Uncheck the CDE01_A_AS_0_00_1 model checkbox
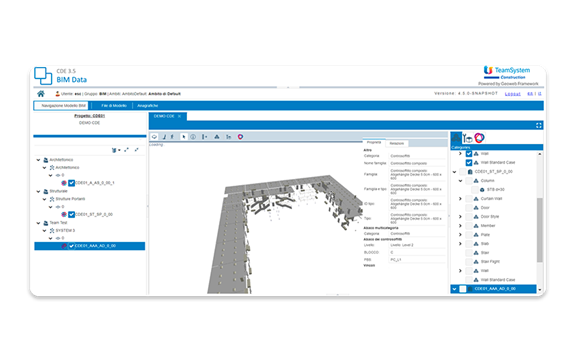 (72, 183)
